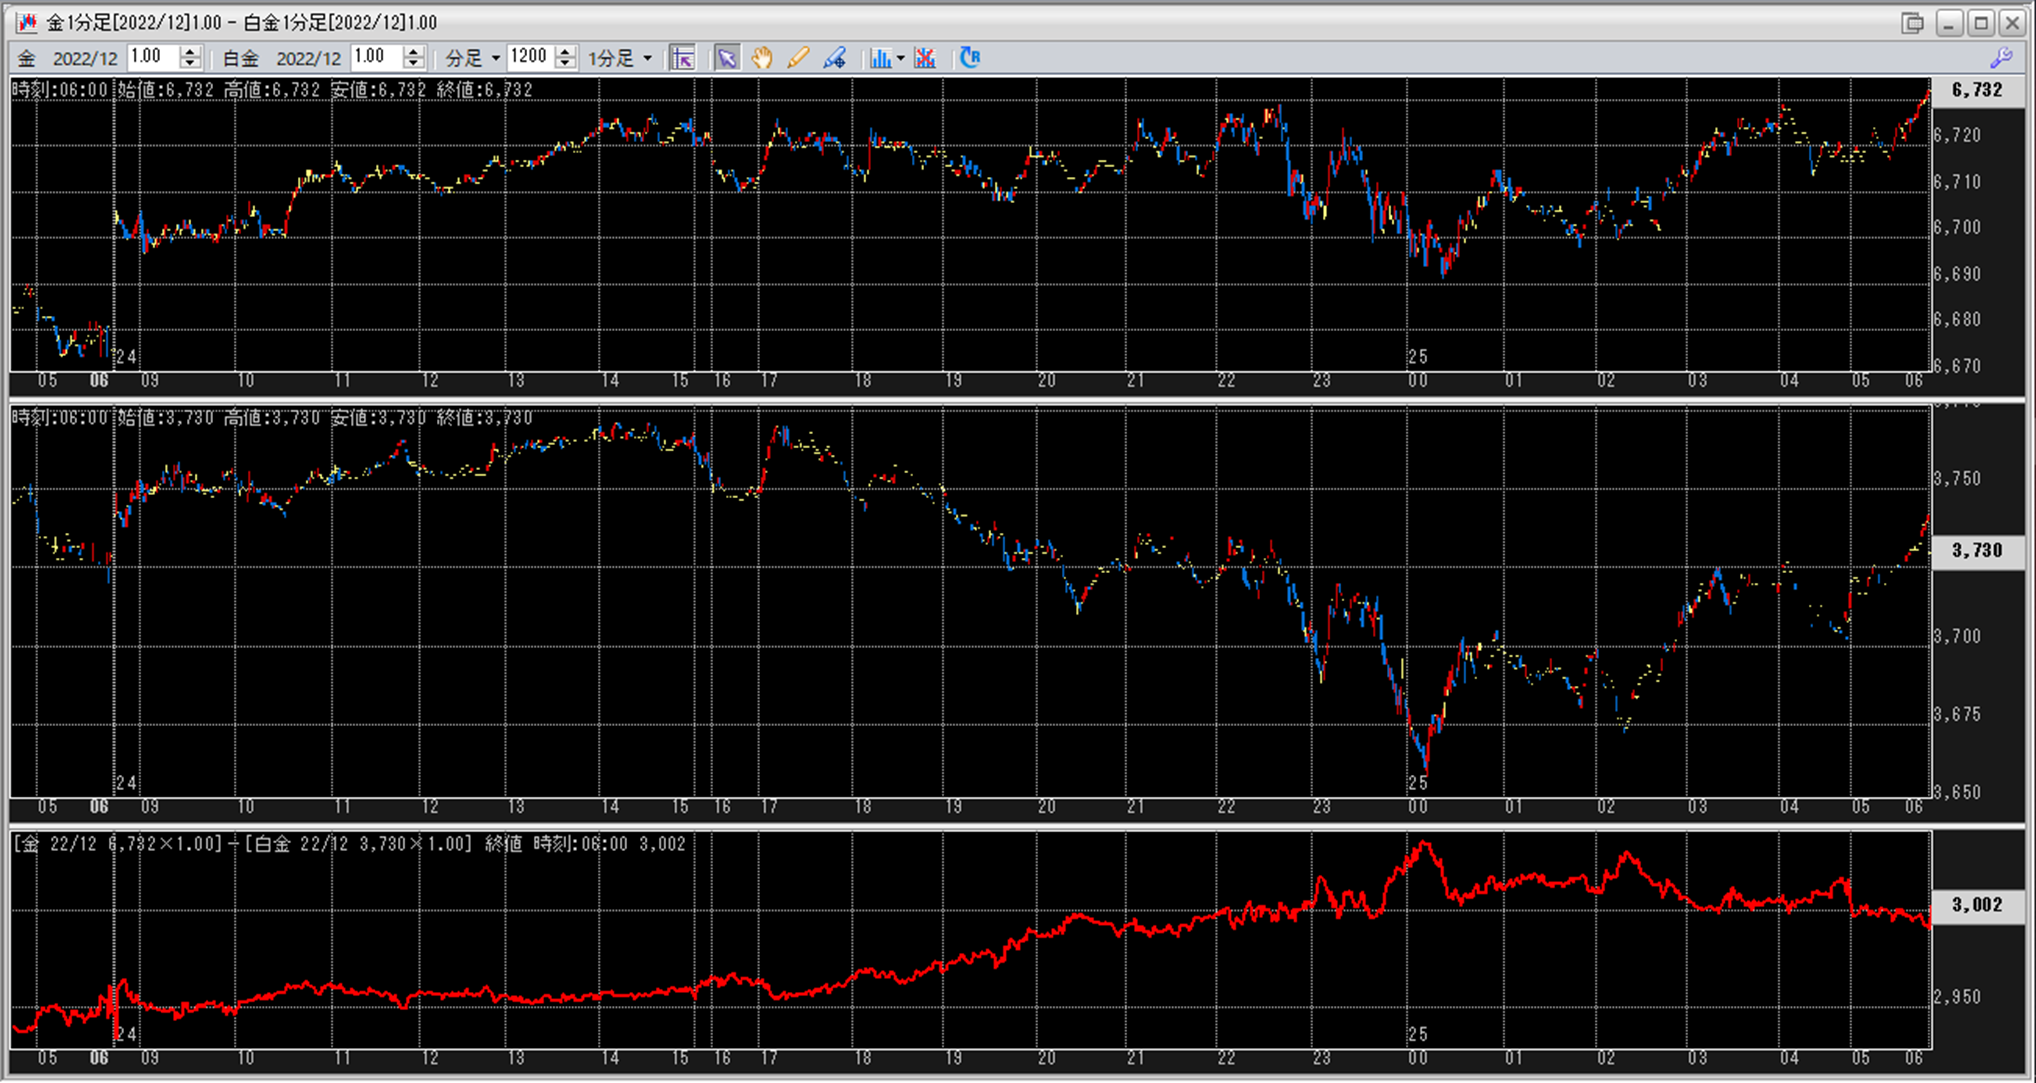Click the 3,002 spread value marker

pyautogui.click(x=1976, y=904)
